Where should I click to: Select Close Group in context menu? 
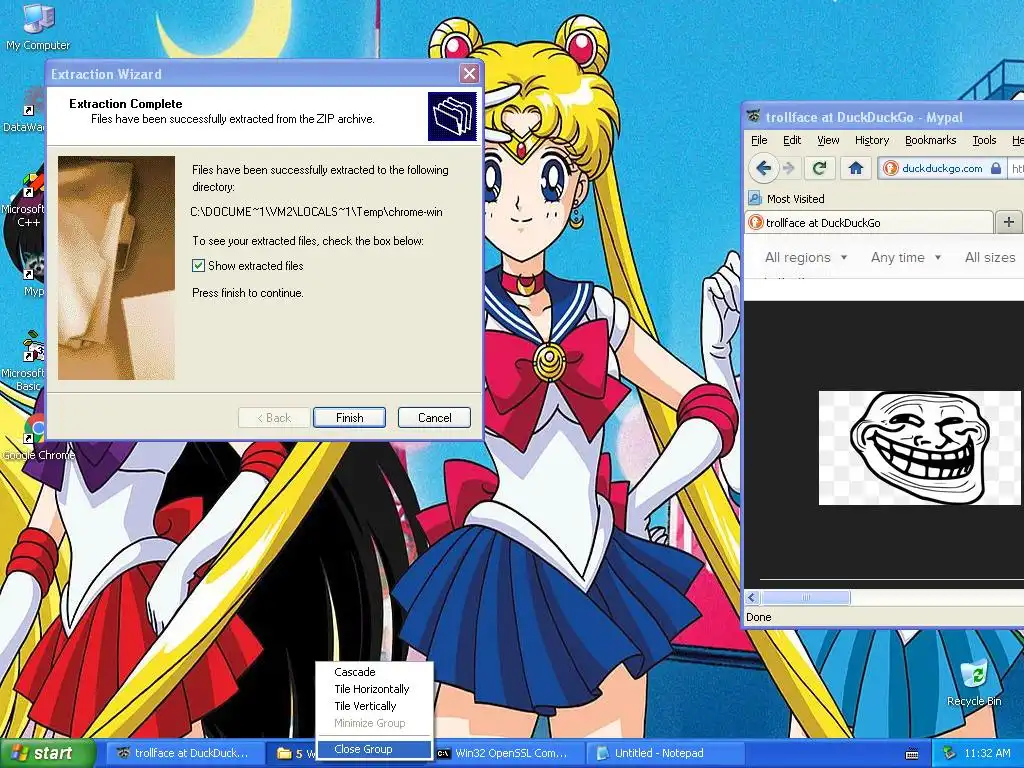point(374,749)
